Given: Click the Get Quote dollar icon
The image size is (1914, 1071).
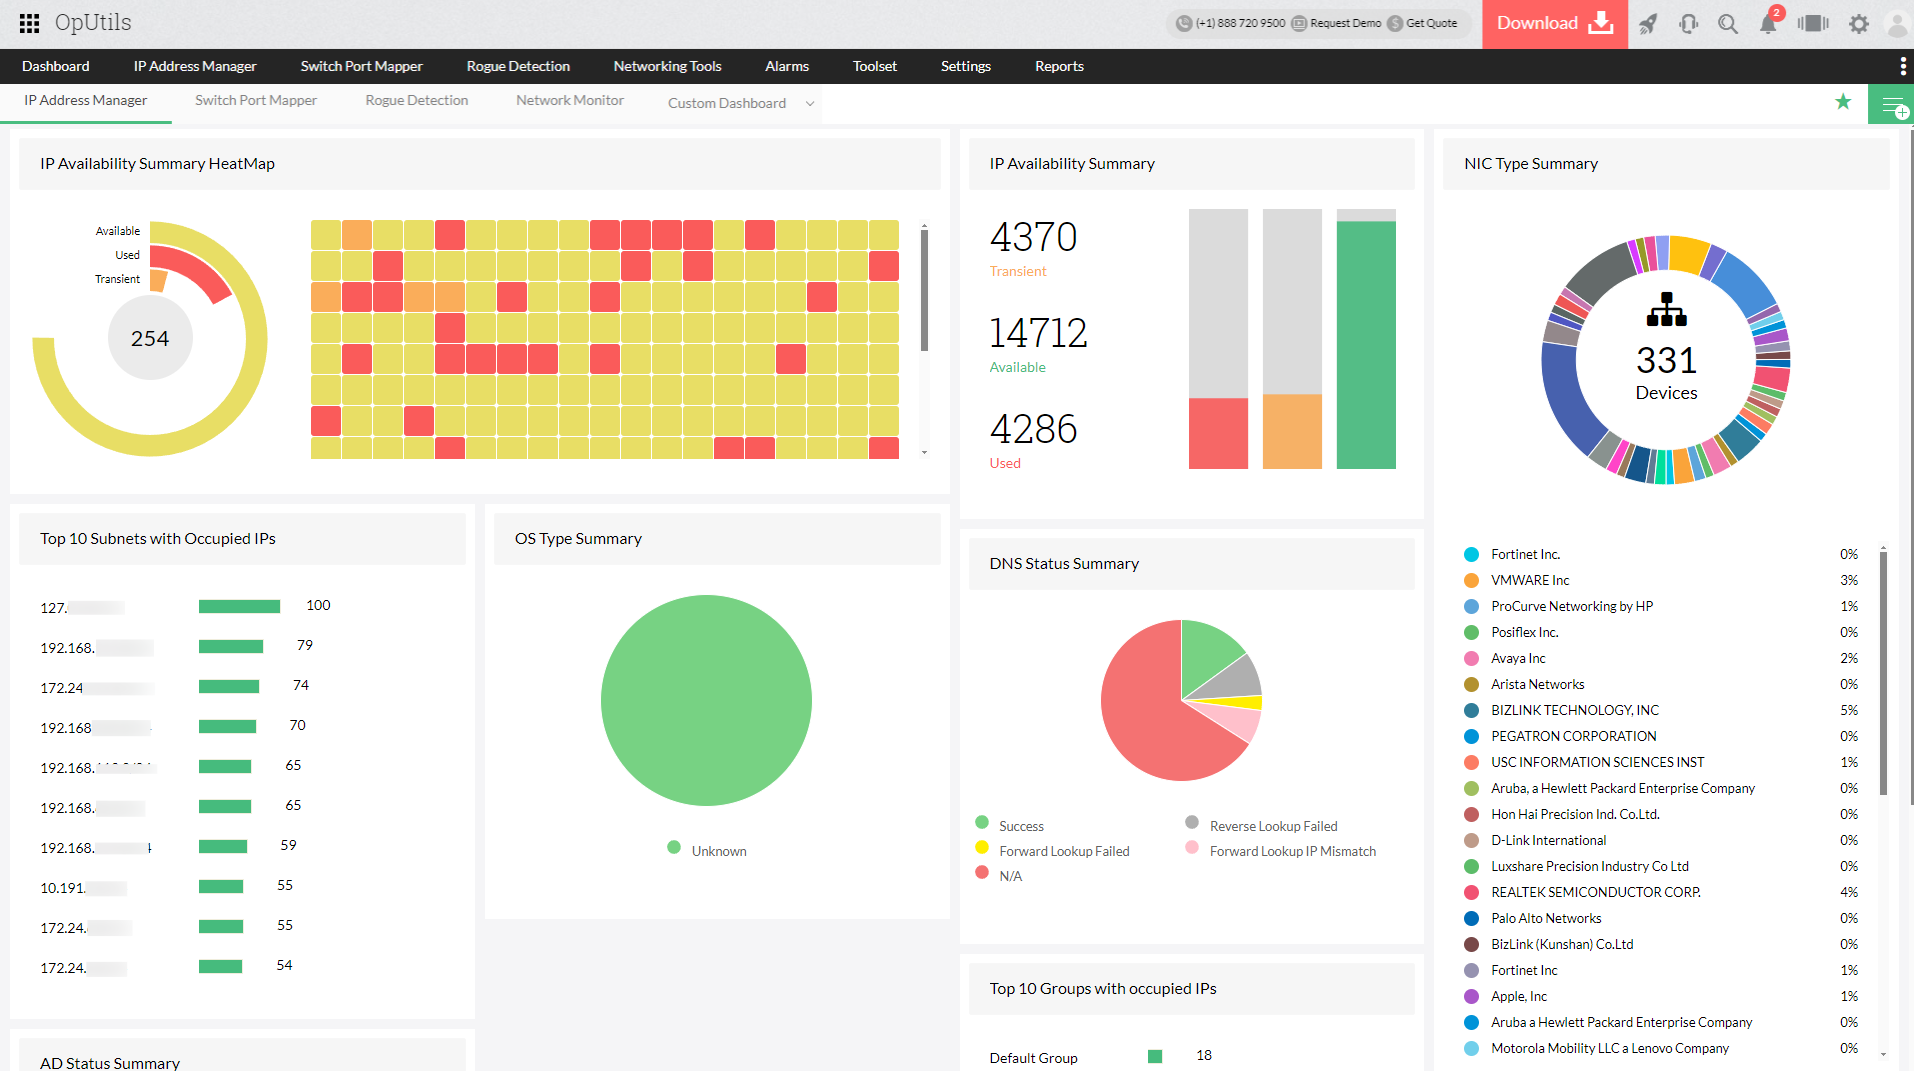Looking at the screenshot, I should (1395, 23).
